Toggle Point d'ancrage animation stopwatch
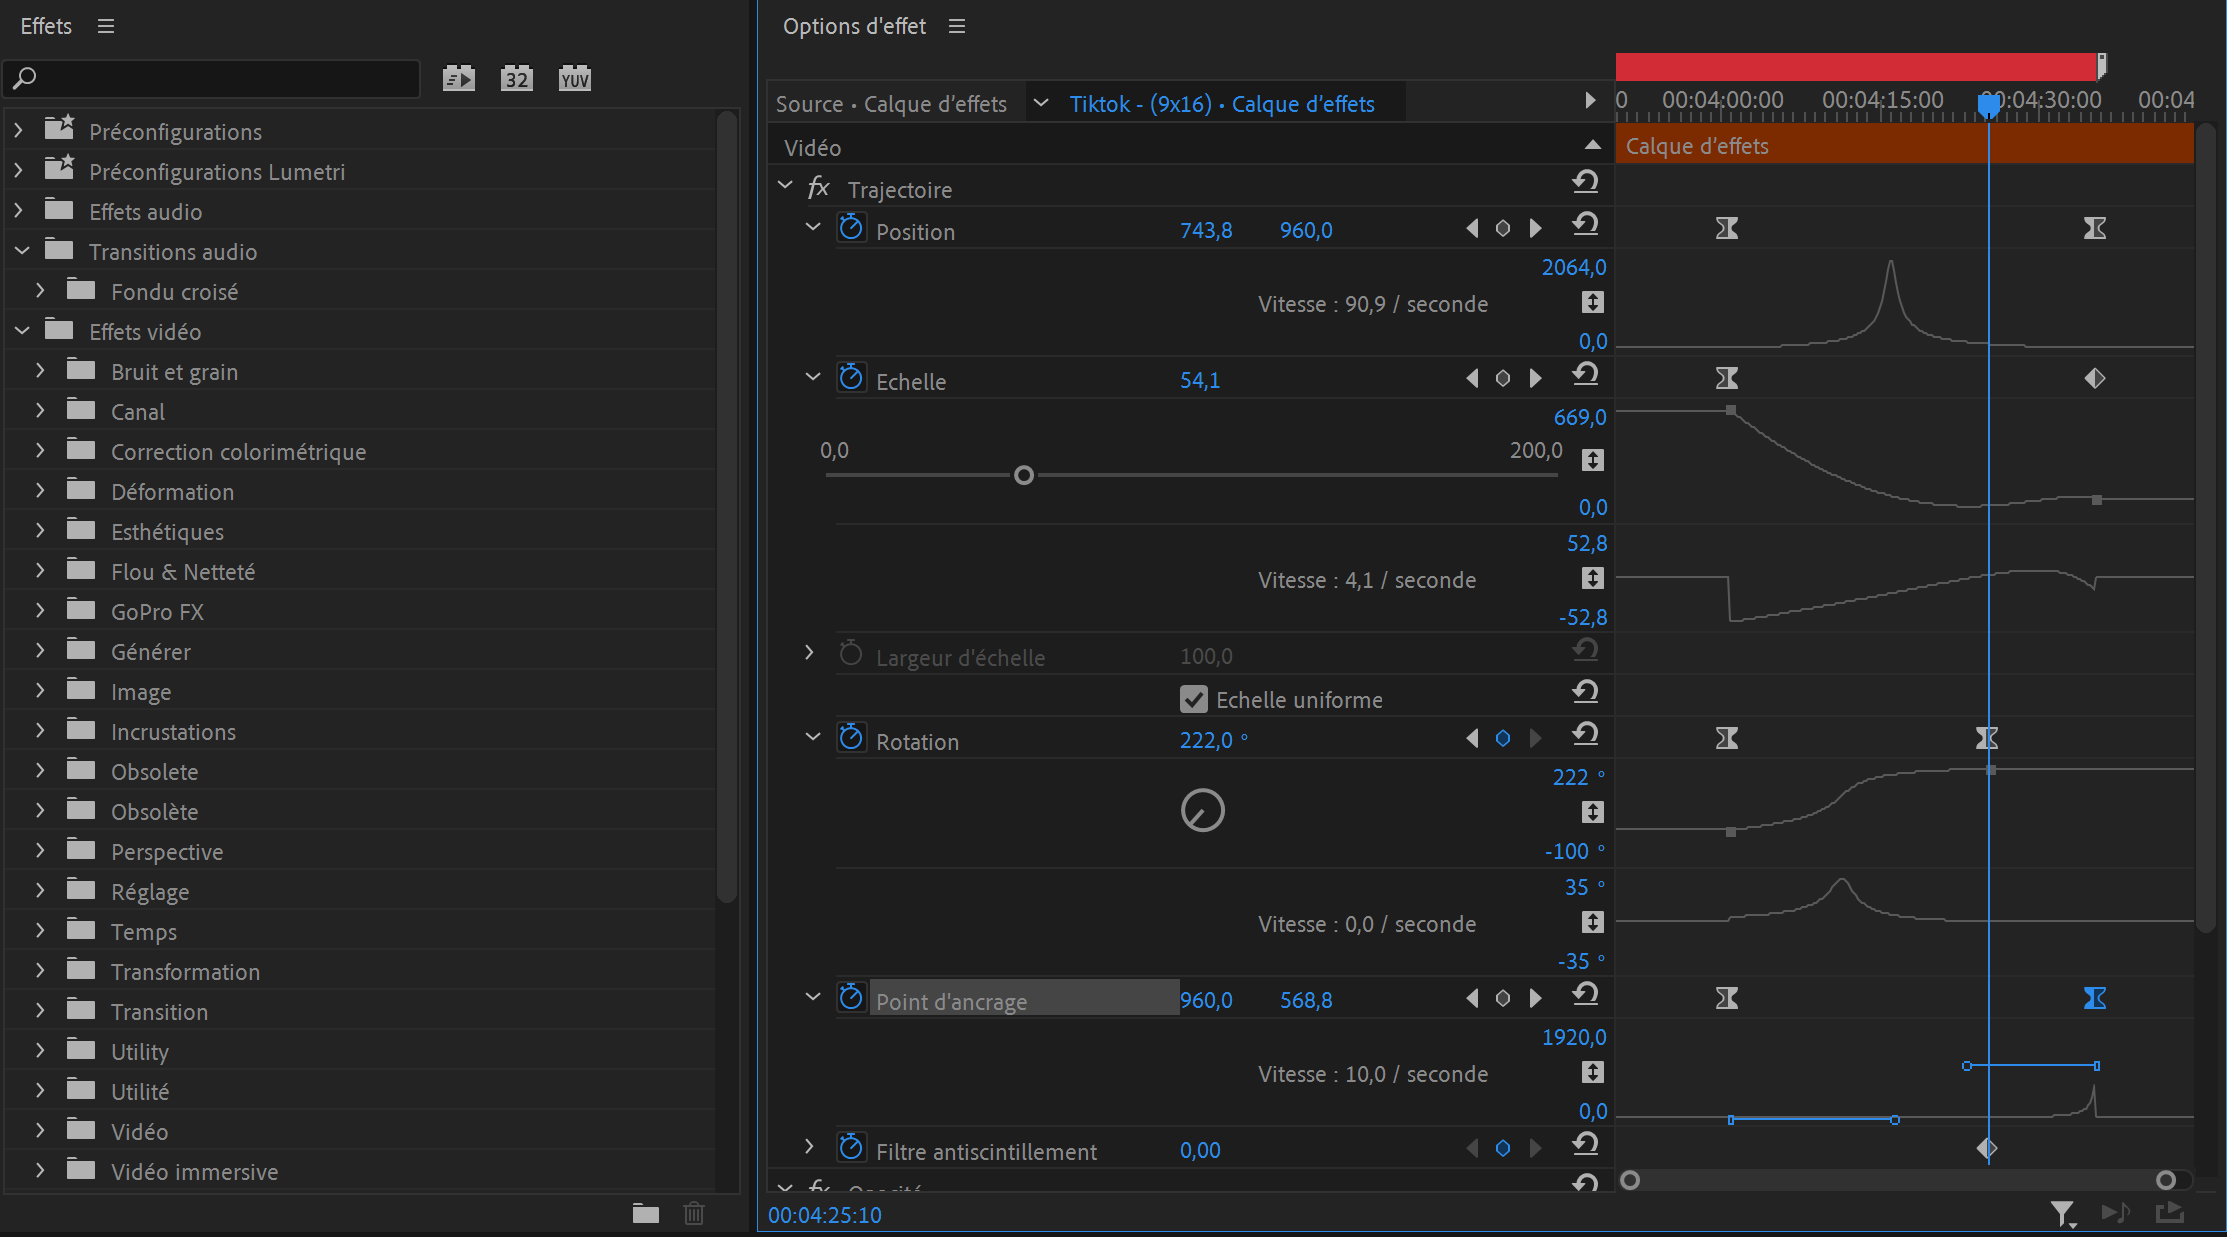Screen dimensions: 2227x1237 pyautogui.click(x=851, y=998)
